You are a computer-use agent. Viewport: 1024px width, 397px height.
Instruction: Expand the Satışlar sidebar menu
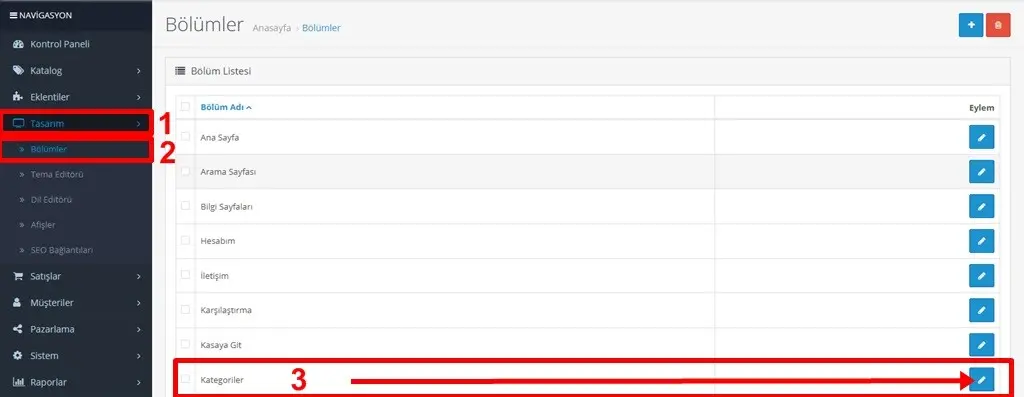click(x=76, y=276)
